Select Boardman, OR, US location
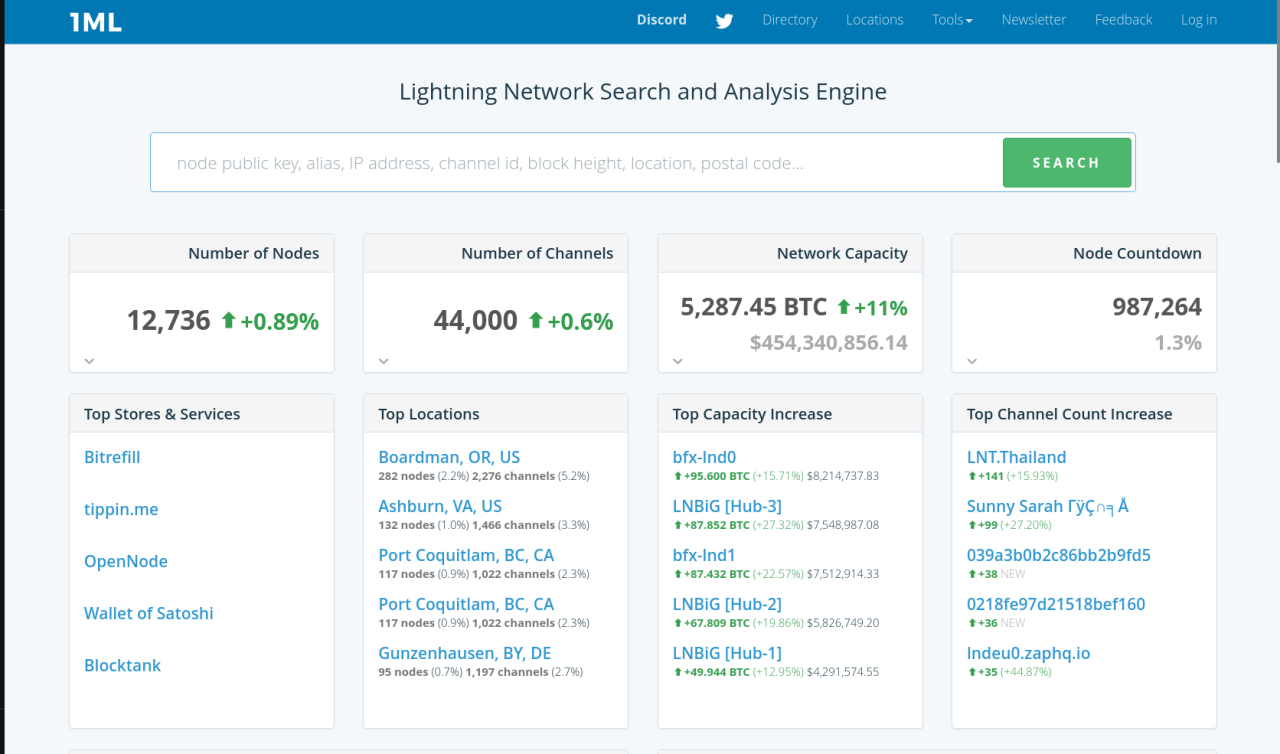 point(449,457)
